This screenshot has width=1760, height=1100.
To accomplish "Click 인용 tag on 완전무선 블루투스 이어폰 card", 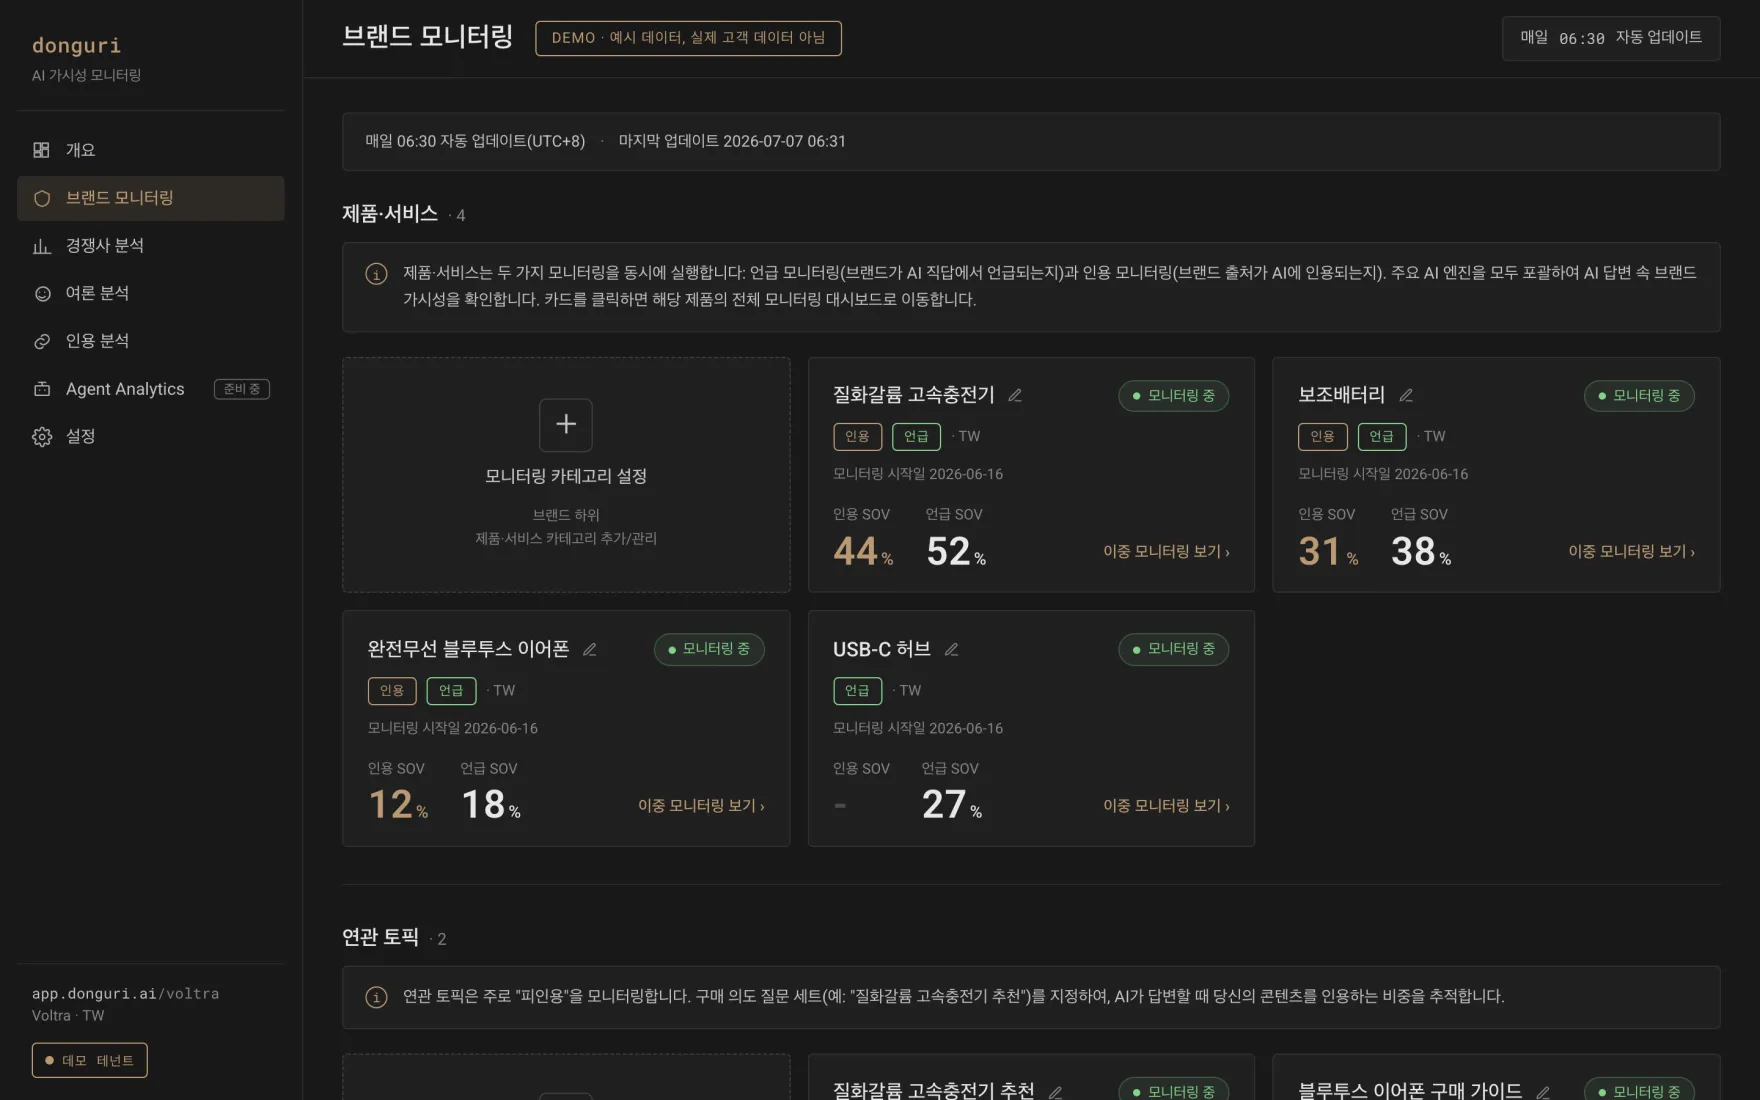I will [x=392, y=691].
